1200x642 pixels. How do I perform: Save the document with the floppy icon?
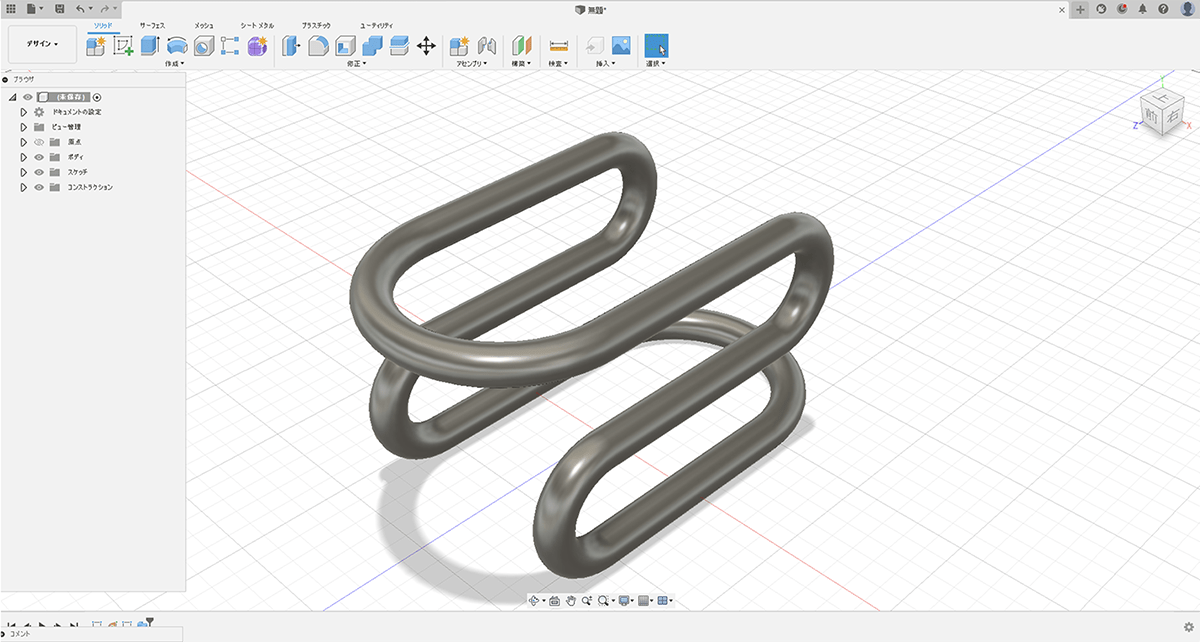(x=60, y=8)
